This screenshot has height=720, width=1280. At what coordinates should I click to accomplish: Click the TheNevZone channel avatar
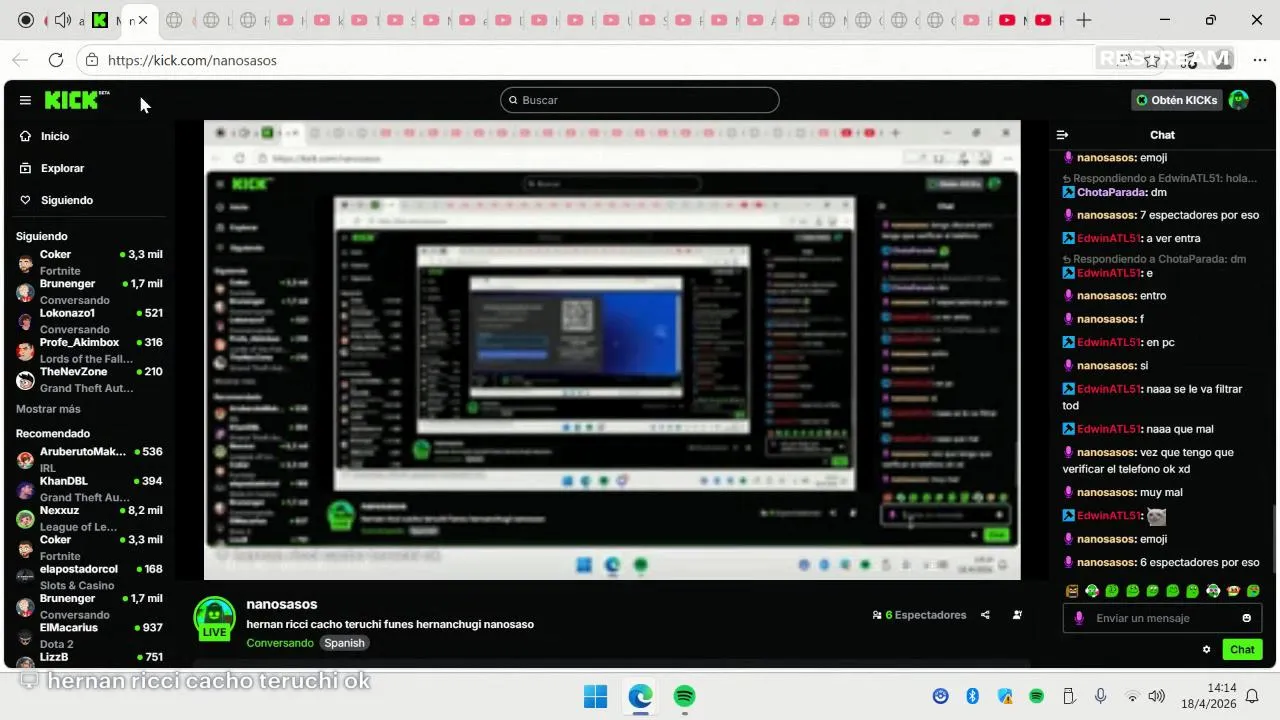(25, 380)
